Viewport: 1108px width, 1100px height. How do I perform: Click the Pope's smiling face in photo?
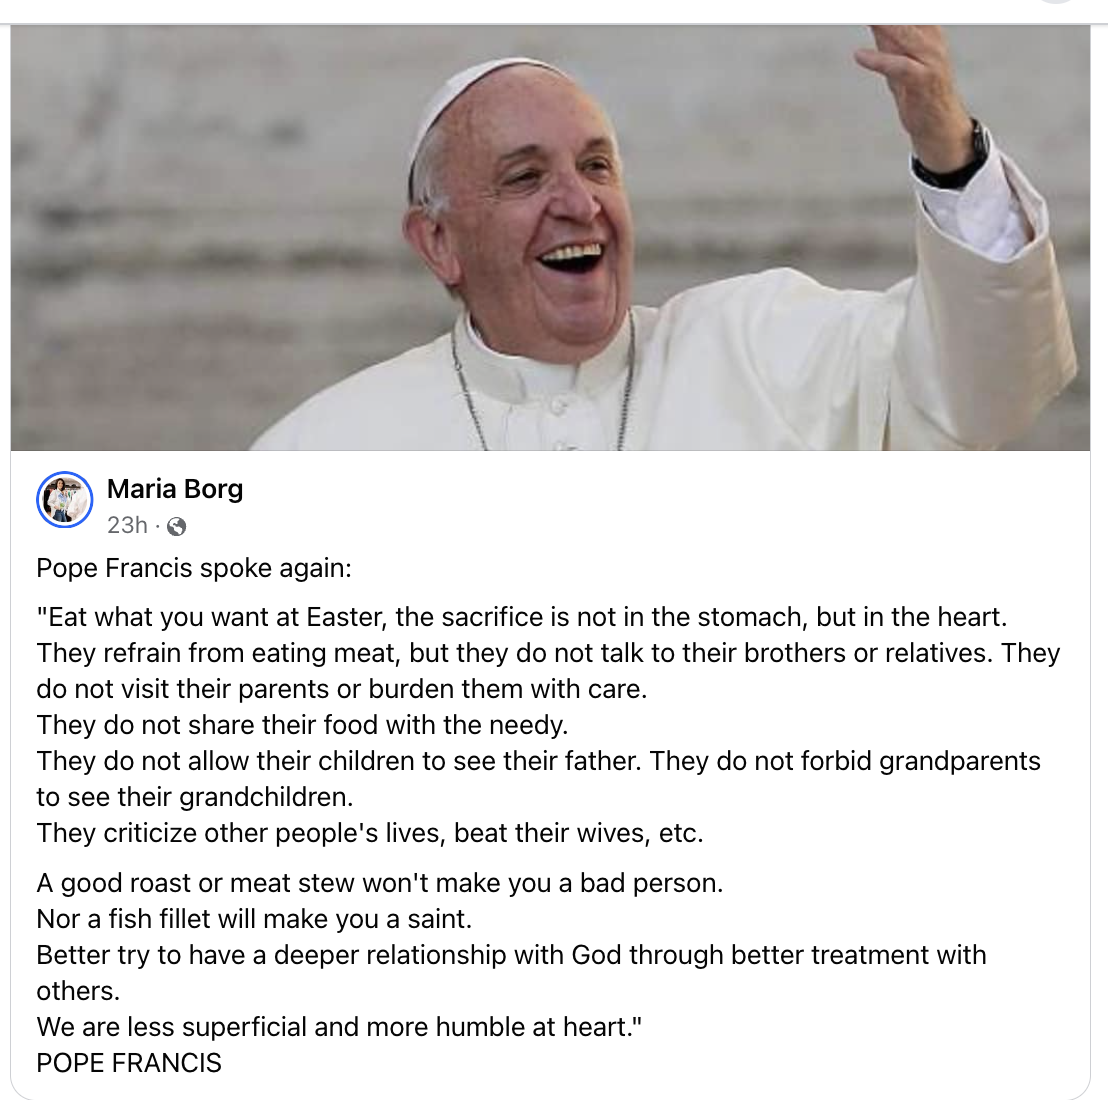[x=537, y=212]
